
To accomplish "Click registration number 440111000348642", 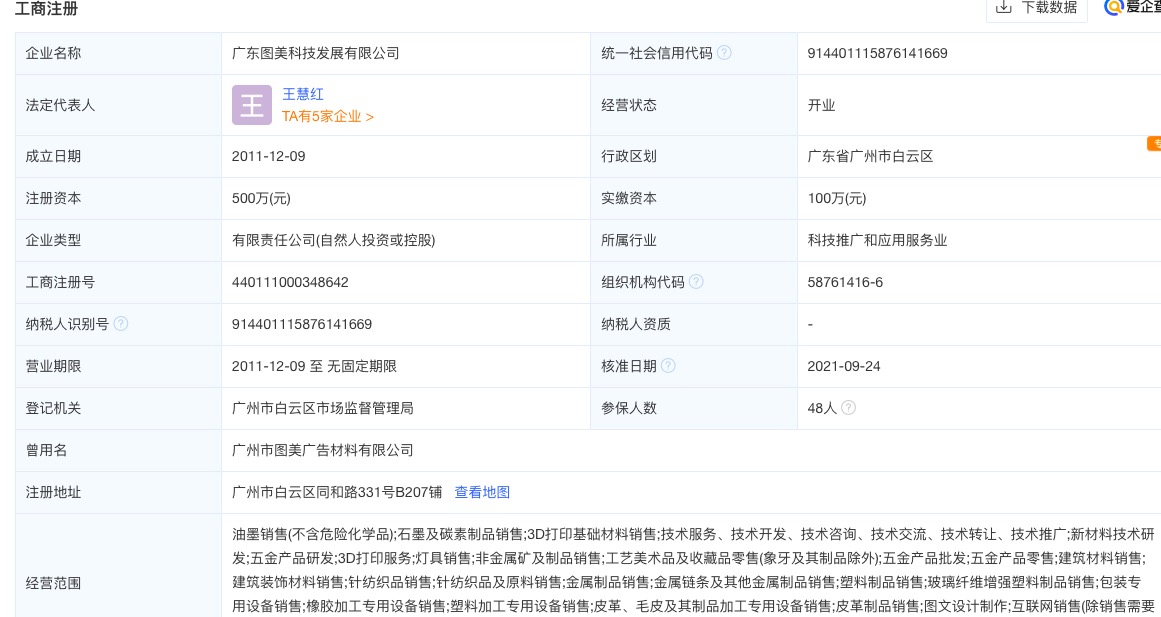I will (x=290, y=282).
